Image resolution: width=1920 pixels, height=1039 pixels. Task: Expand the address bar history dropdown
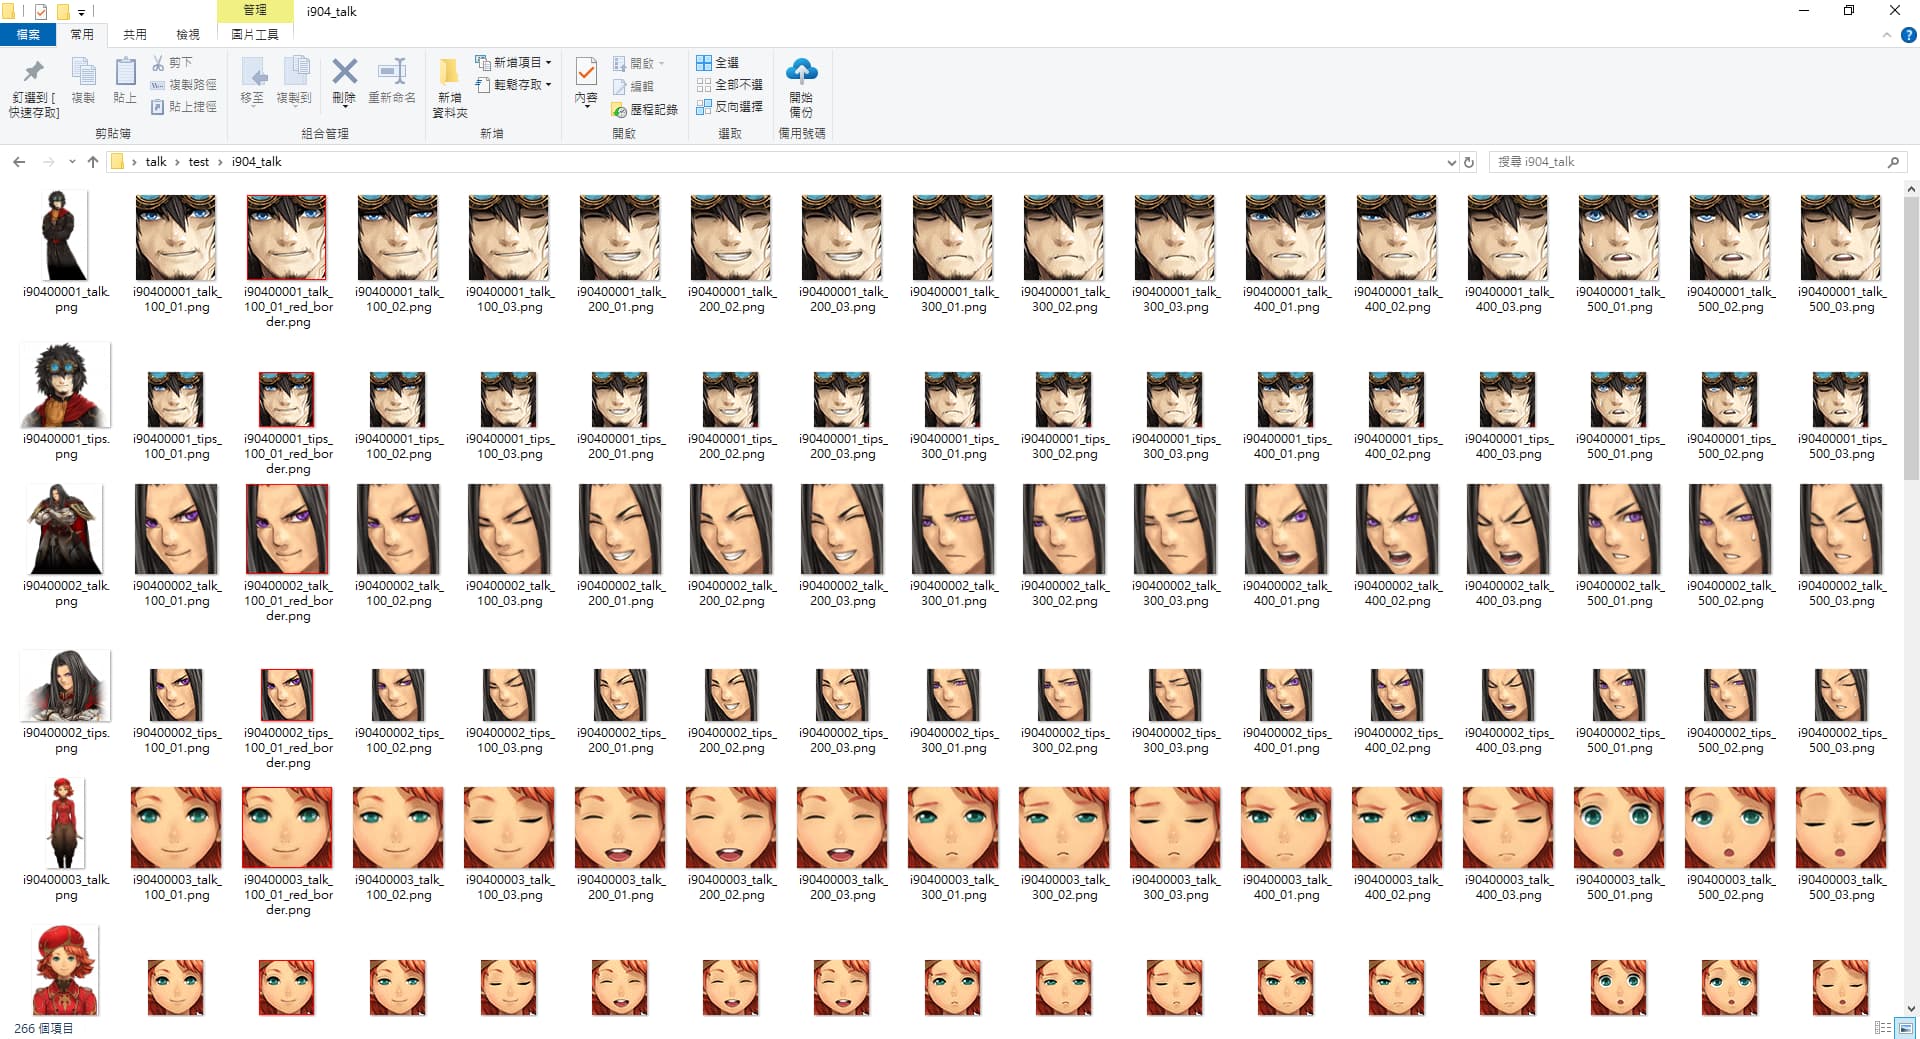tap(1451, 162)
